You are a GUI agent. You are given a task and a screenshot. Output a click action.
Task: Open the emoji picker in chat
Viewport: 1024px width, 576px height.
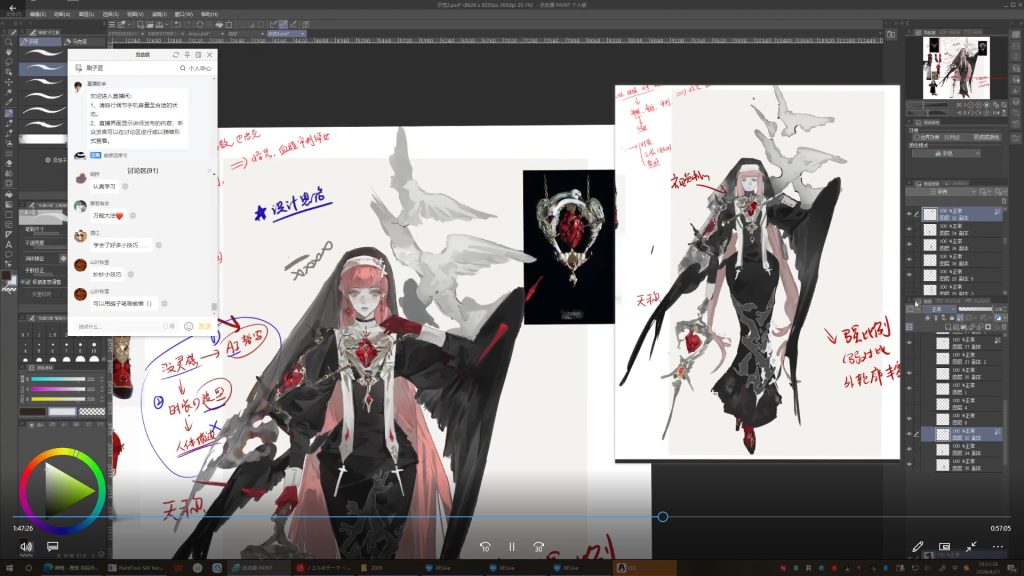click(x=188, y=326)
